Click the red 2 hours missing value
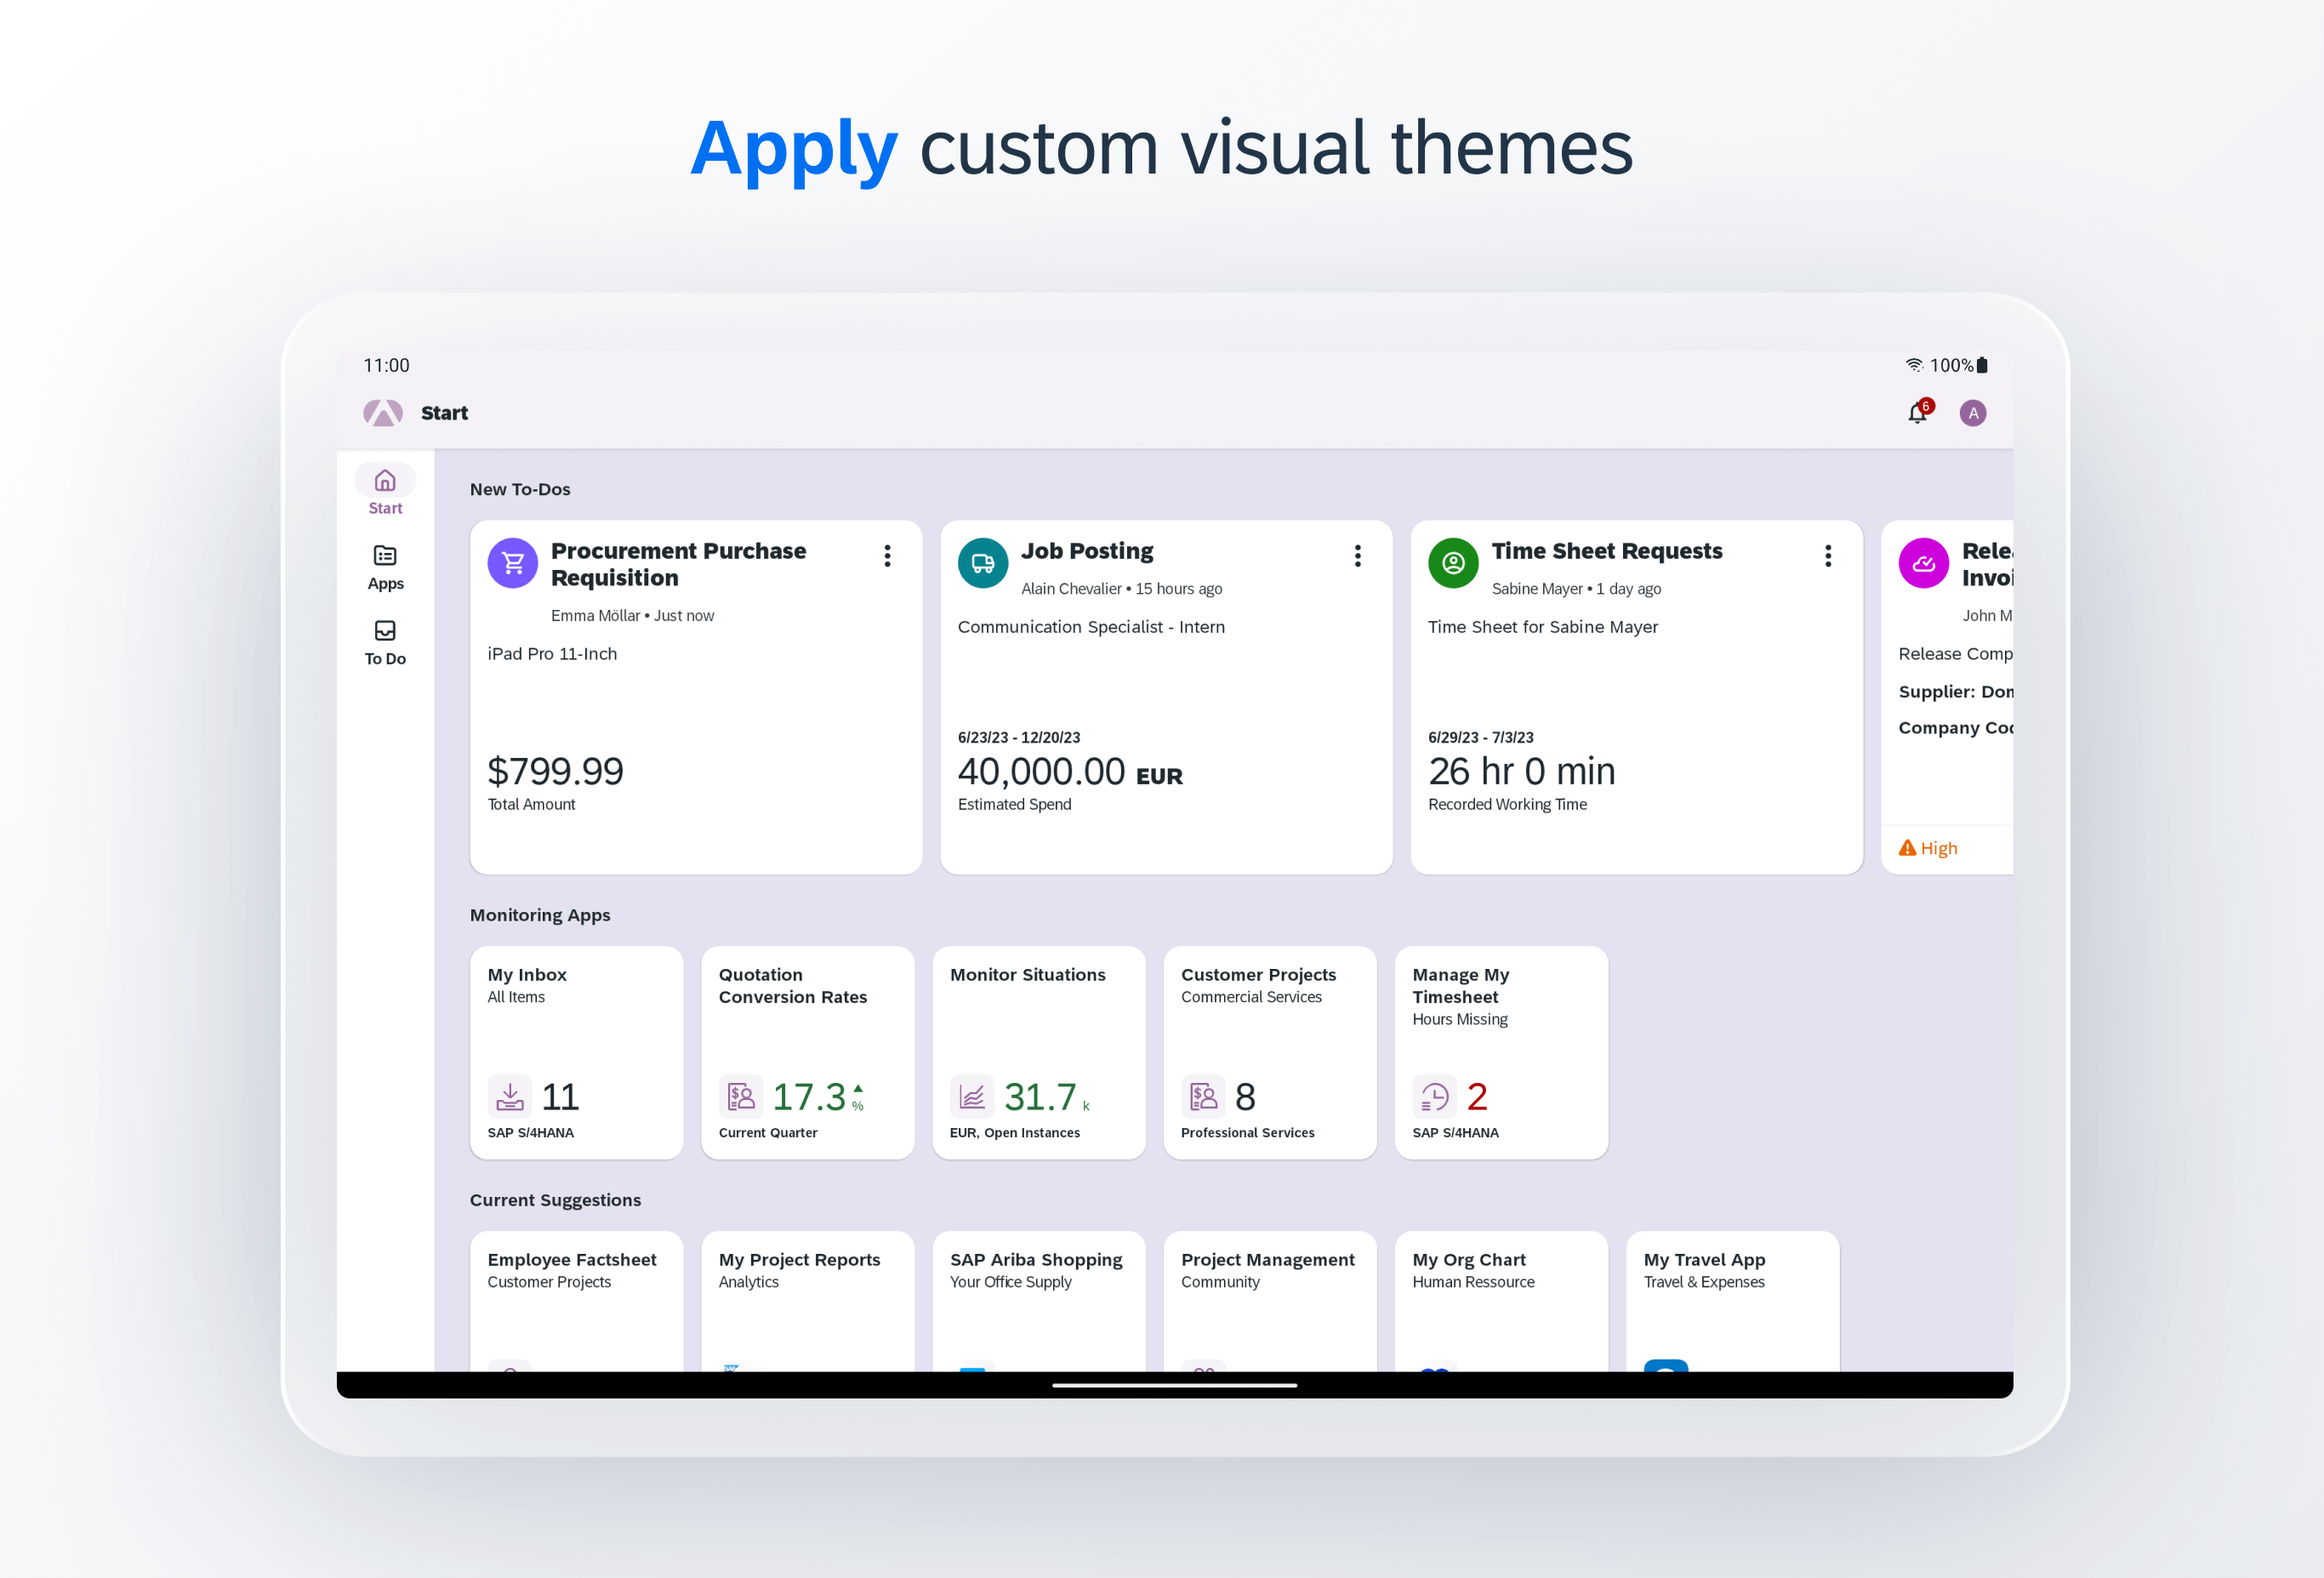 1477,1097
